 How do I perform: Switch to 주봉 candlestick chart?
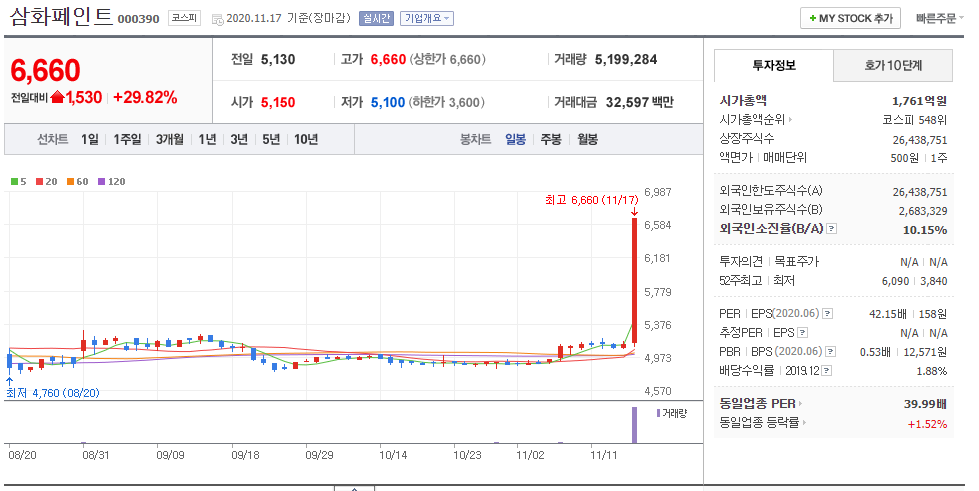tap(551, 139)
